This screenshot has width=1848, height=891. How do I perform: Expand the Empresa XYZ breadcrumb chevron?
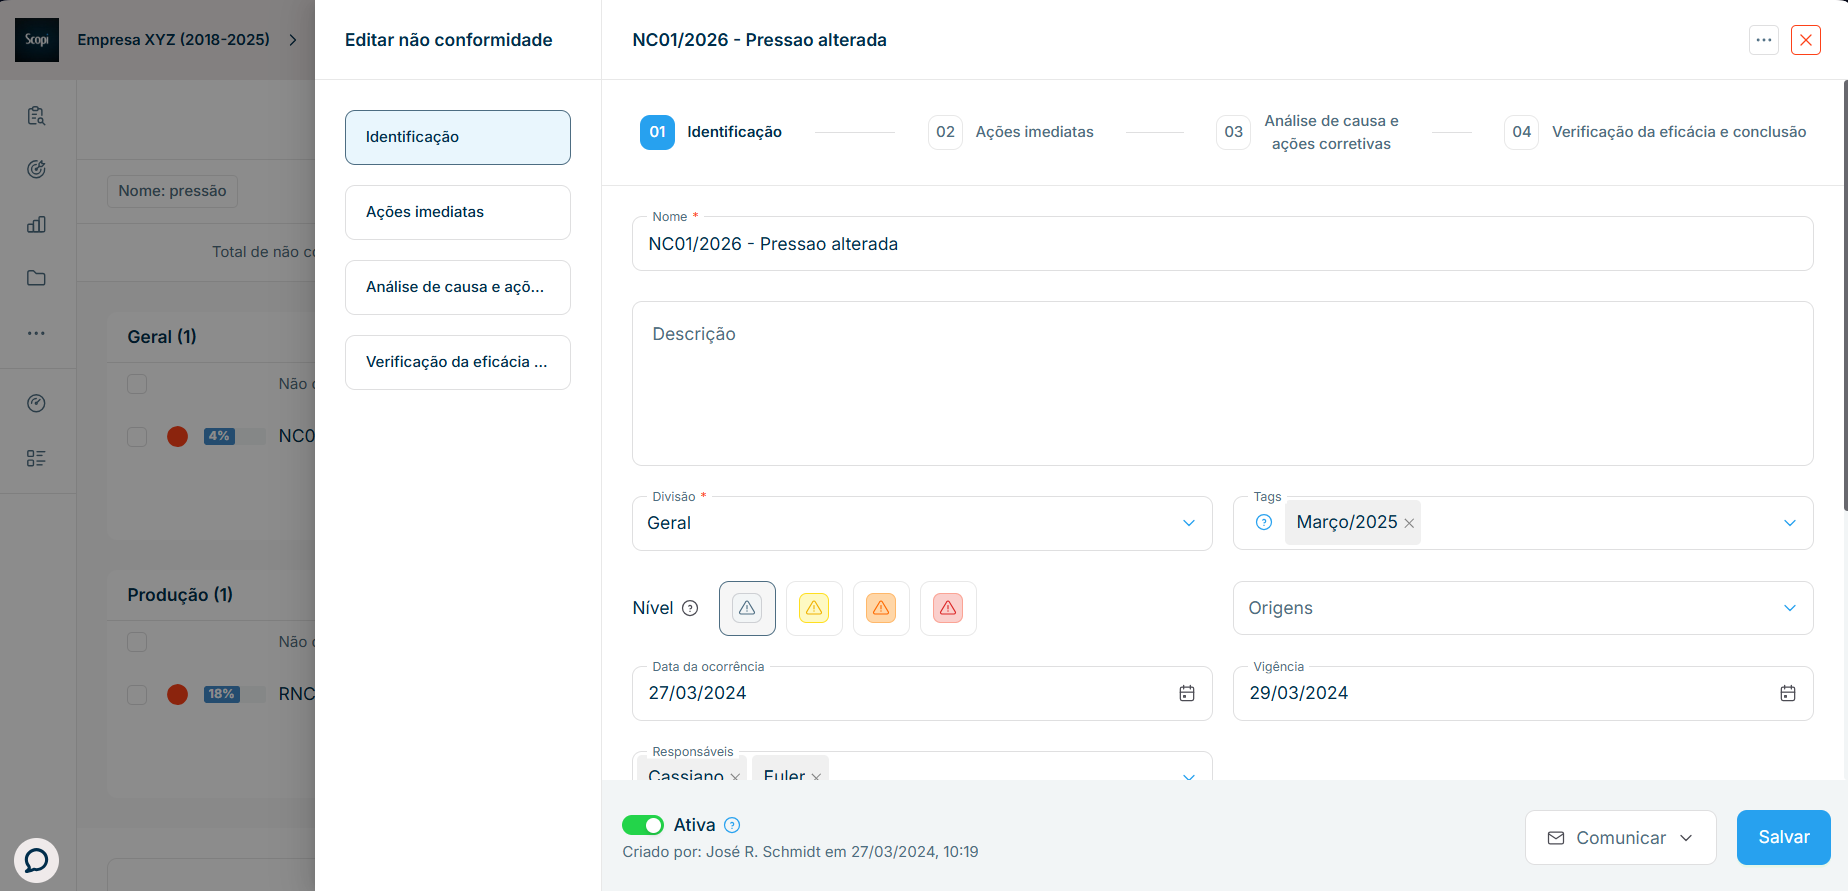pos(293,40)
